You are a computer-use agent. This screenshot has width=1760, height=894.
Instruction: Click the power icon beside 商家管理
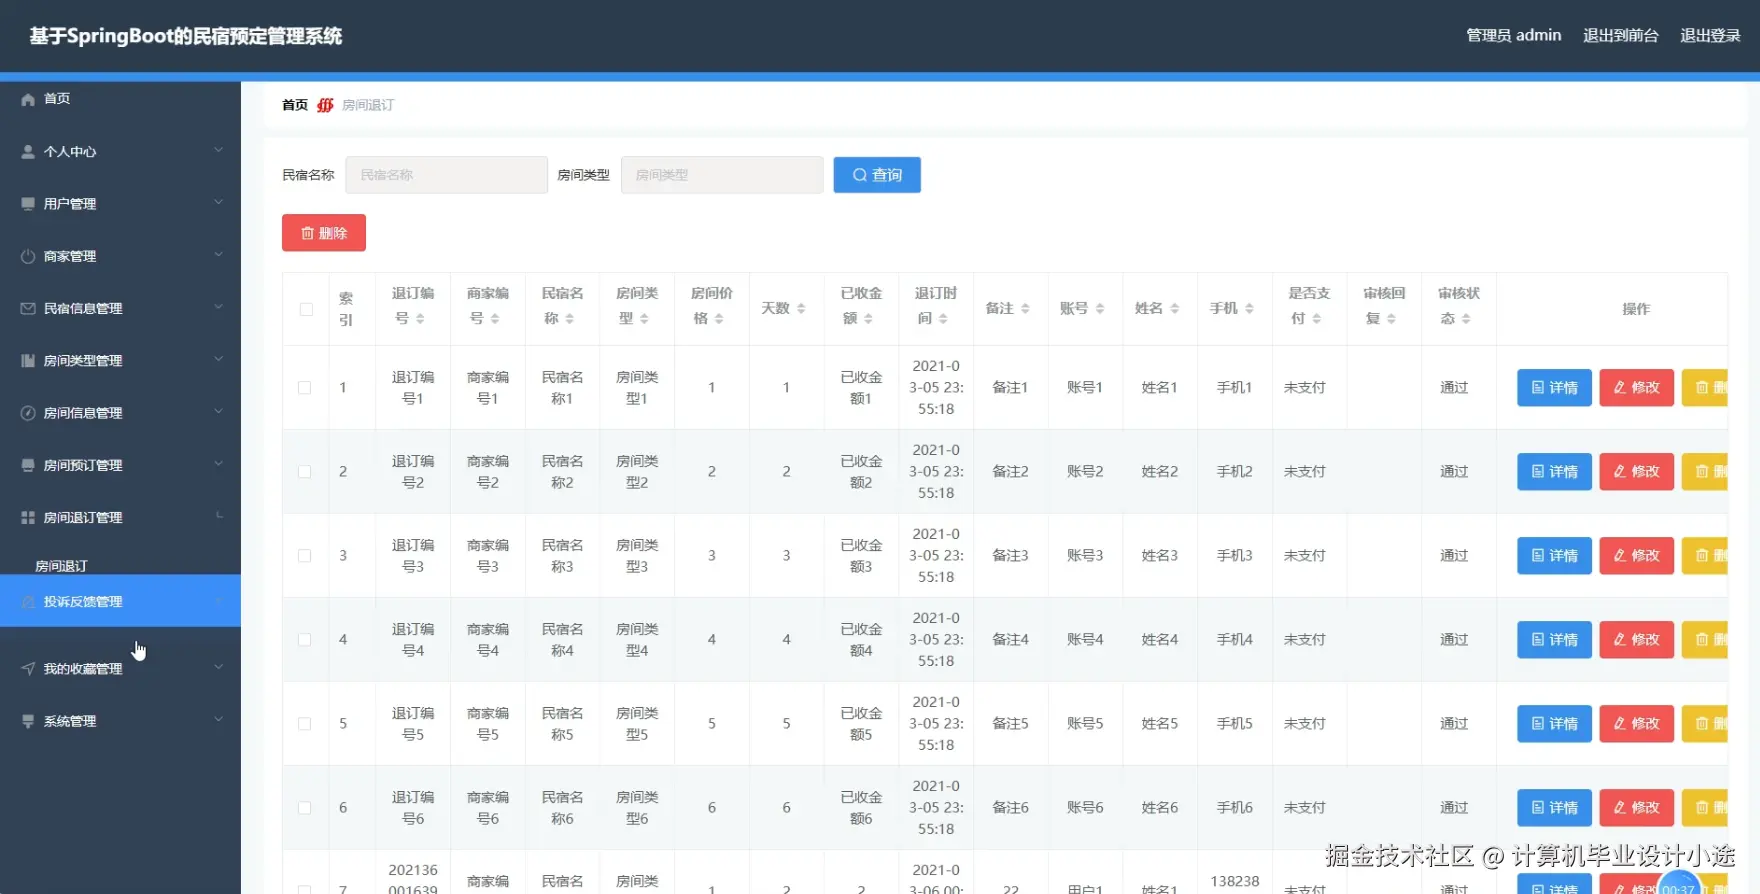(28, 257)
